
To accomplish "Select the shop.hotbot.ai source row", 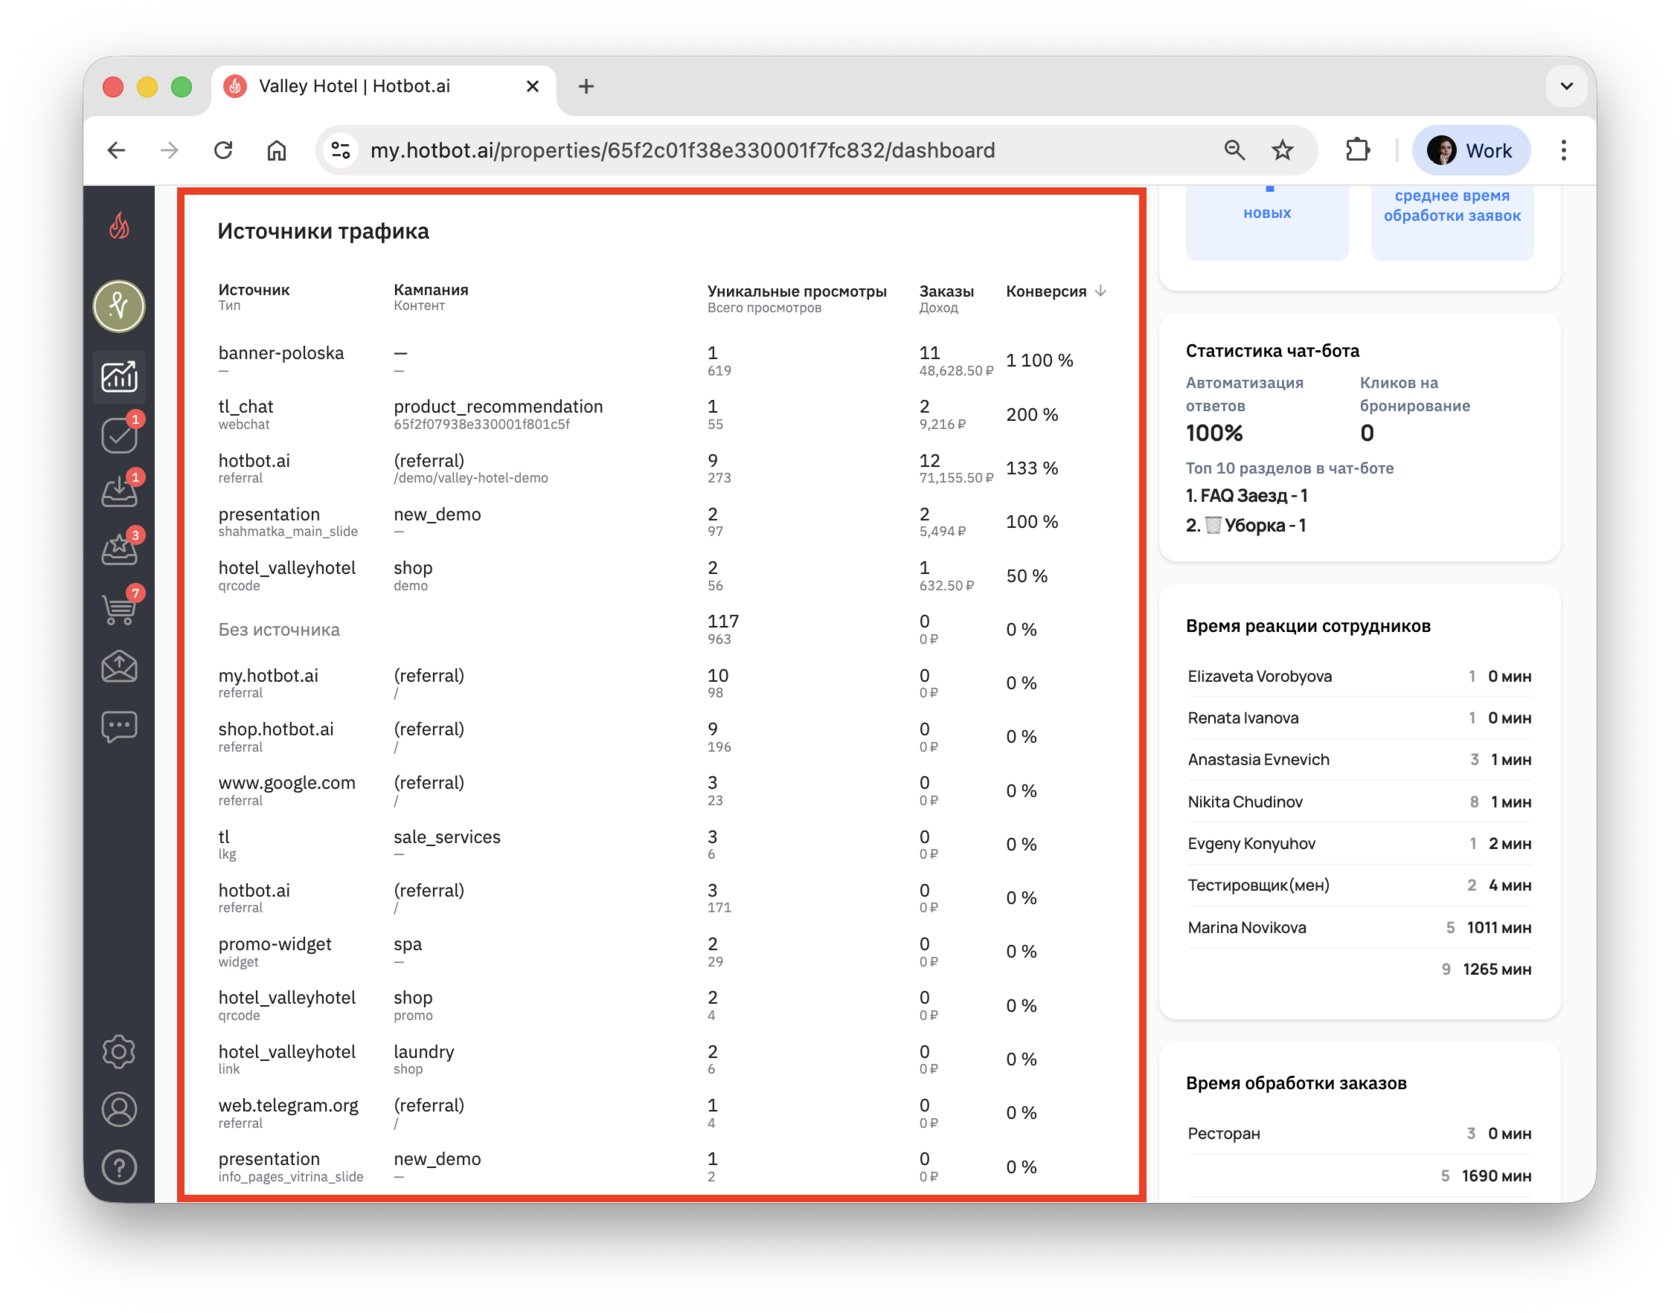I will (x=660, y=737).
